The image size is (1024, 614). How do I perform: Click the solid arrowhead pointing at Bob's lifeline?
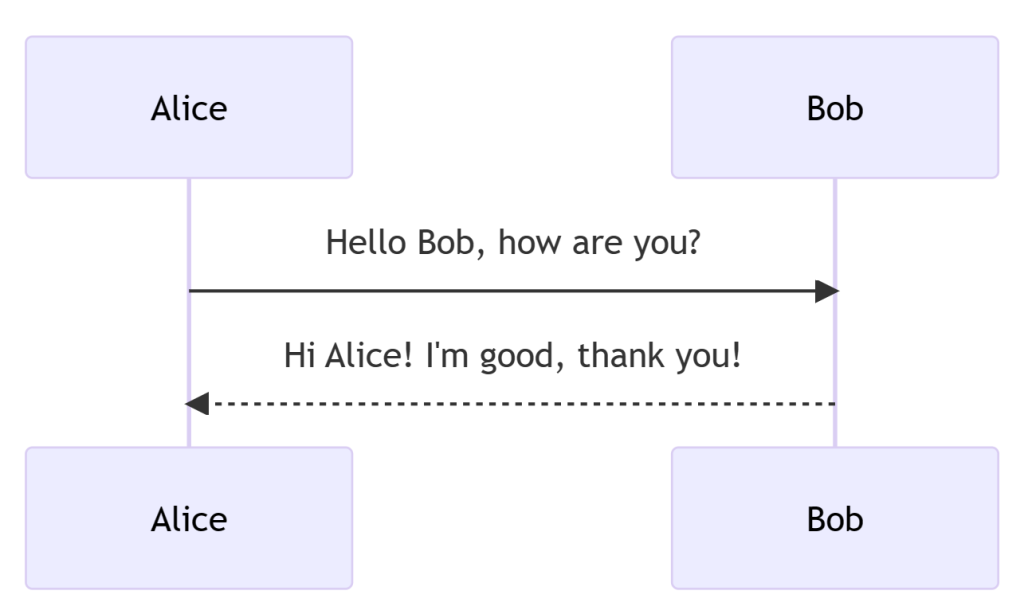pos(826,291)
